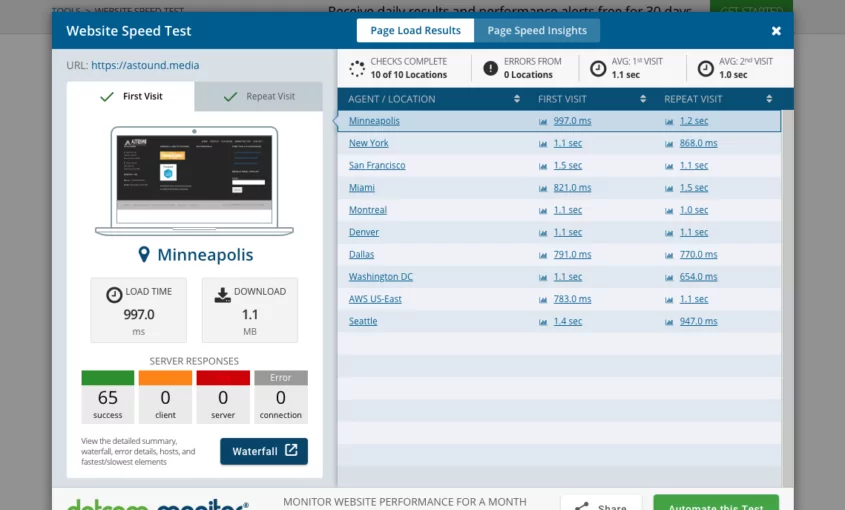The image size is (845, 510).
Task: Open chart icon for Washington DC first visit
Action: [543, 278]
